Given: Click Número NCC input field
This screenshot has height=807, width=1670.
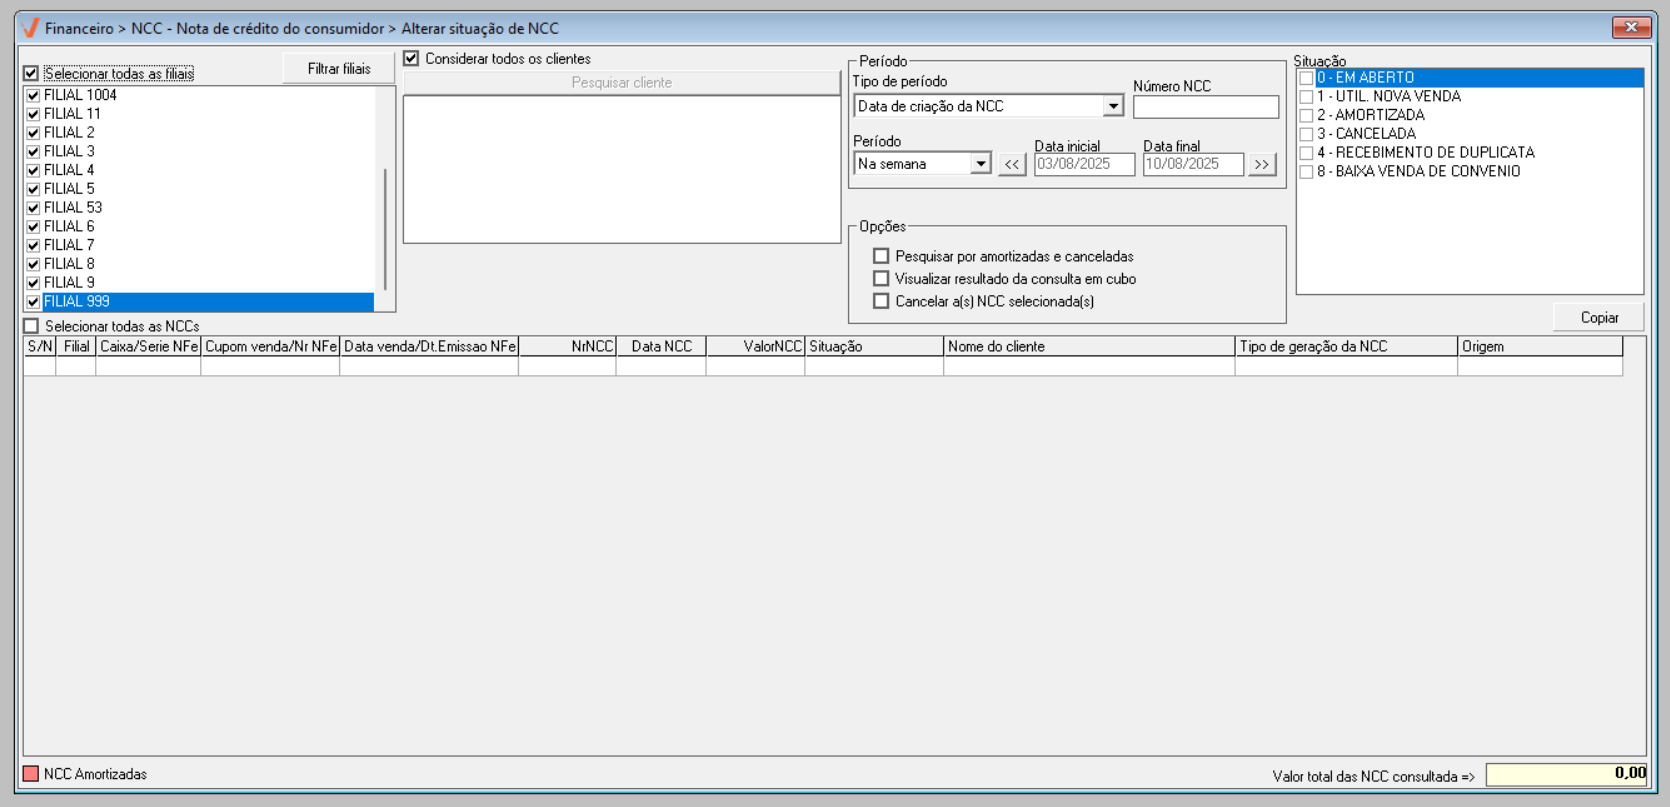Looking at the screenshot, I should [x=1206, y=107].
